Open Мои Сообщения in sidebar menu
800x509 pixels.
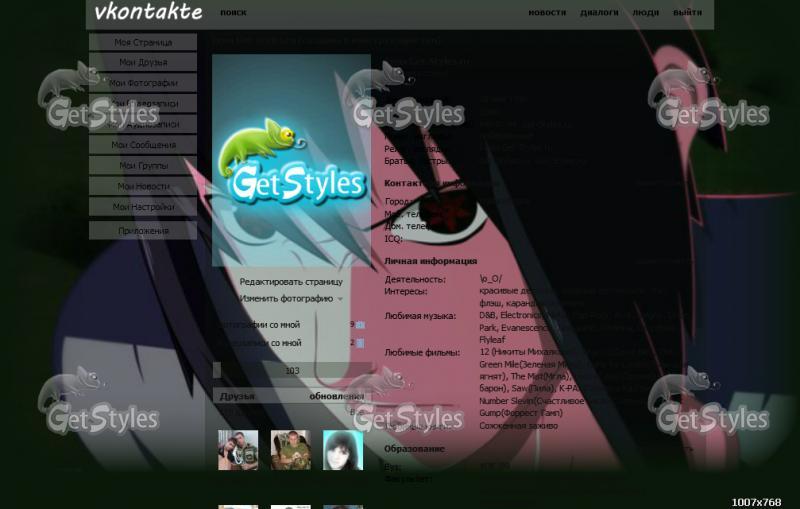[x=143, y=145]
